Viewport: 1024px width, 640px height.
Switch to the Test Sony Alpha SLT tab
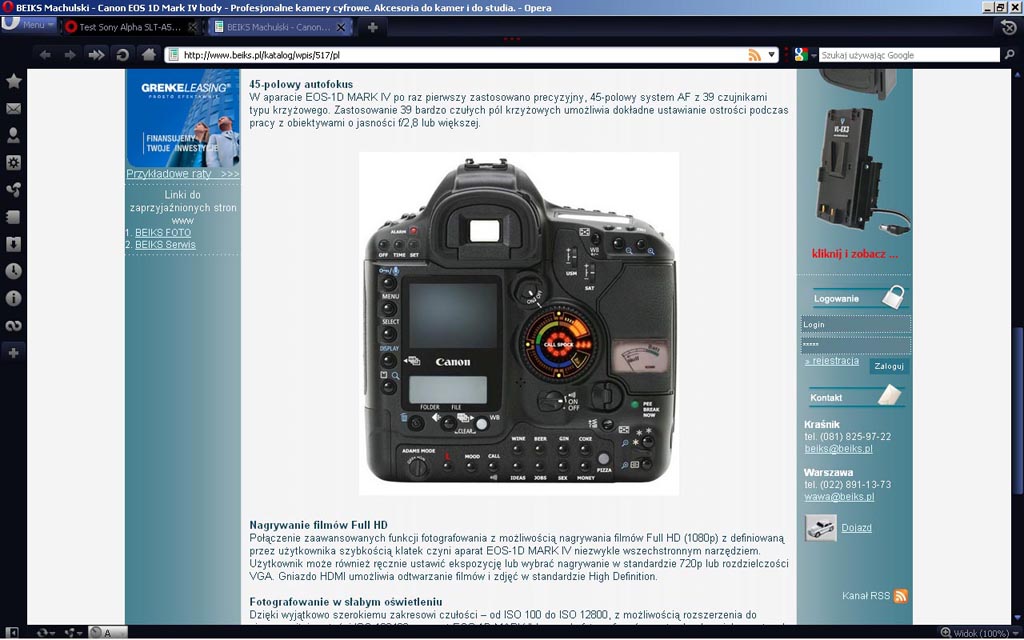tap(131, 27)
